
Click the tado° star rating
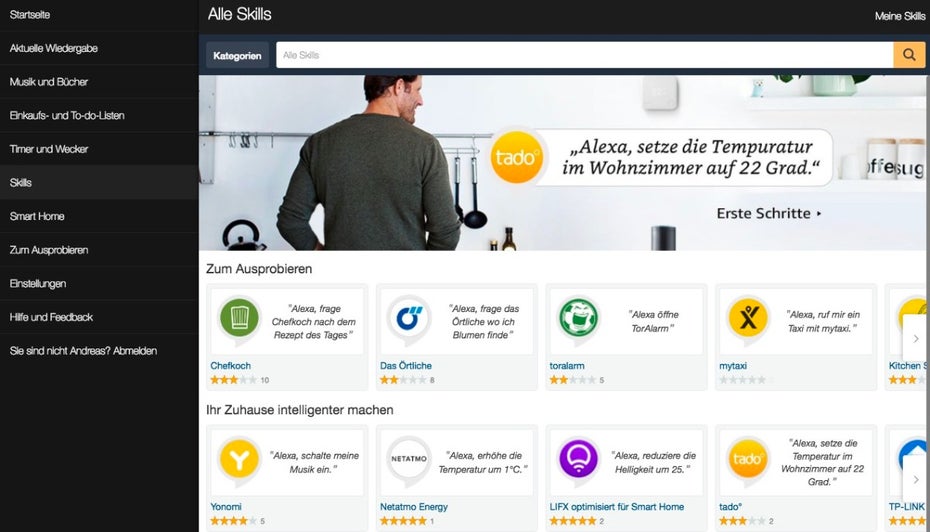pyautogui.click(x=743, y=521)
